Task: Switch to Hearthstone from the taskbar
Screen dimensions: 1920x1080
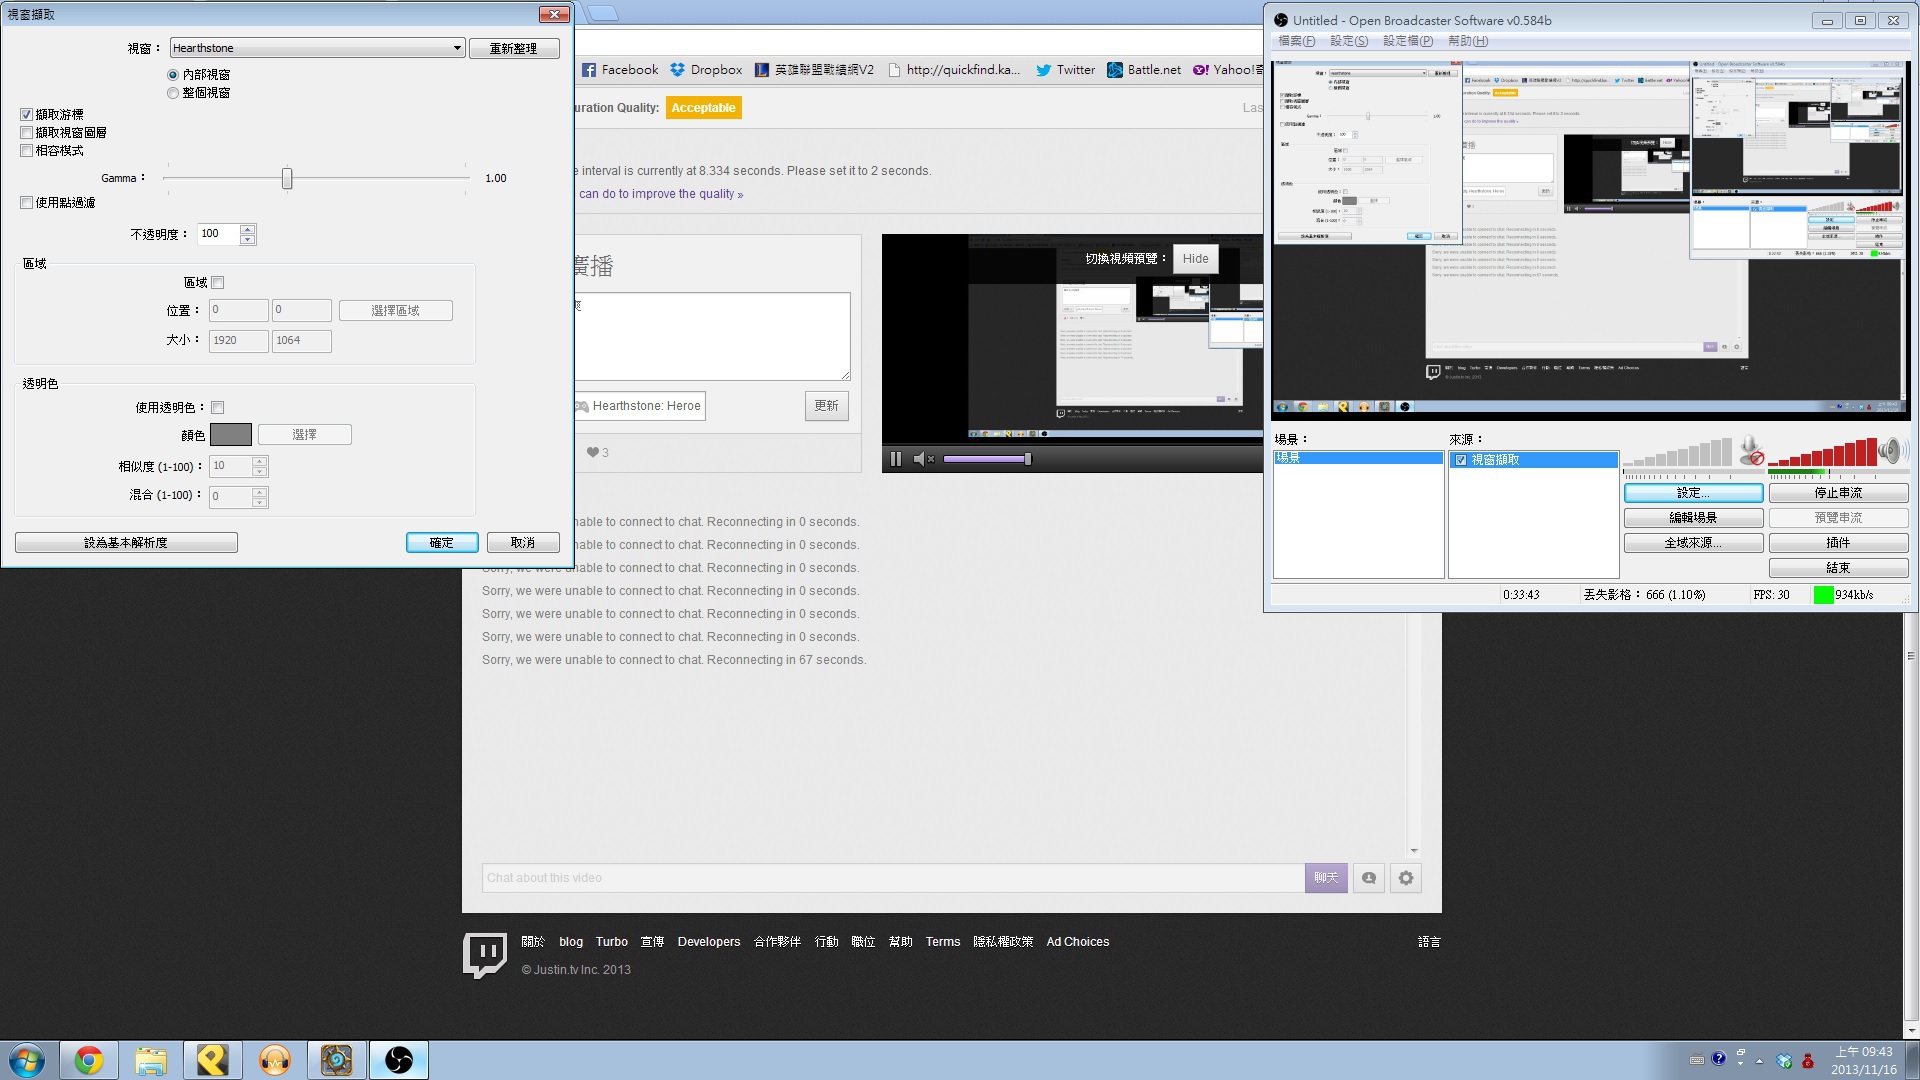Action: click(x=337, y=1060)
